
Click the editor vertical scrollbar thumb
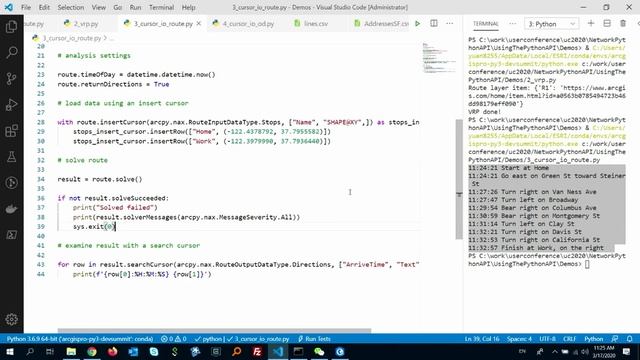click(459, 179)
